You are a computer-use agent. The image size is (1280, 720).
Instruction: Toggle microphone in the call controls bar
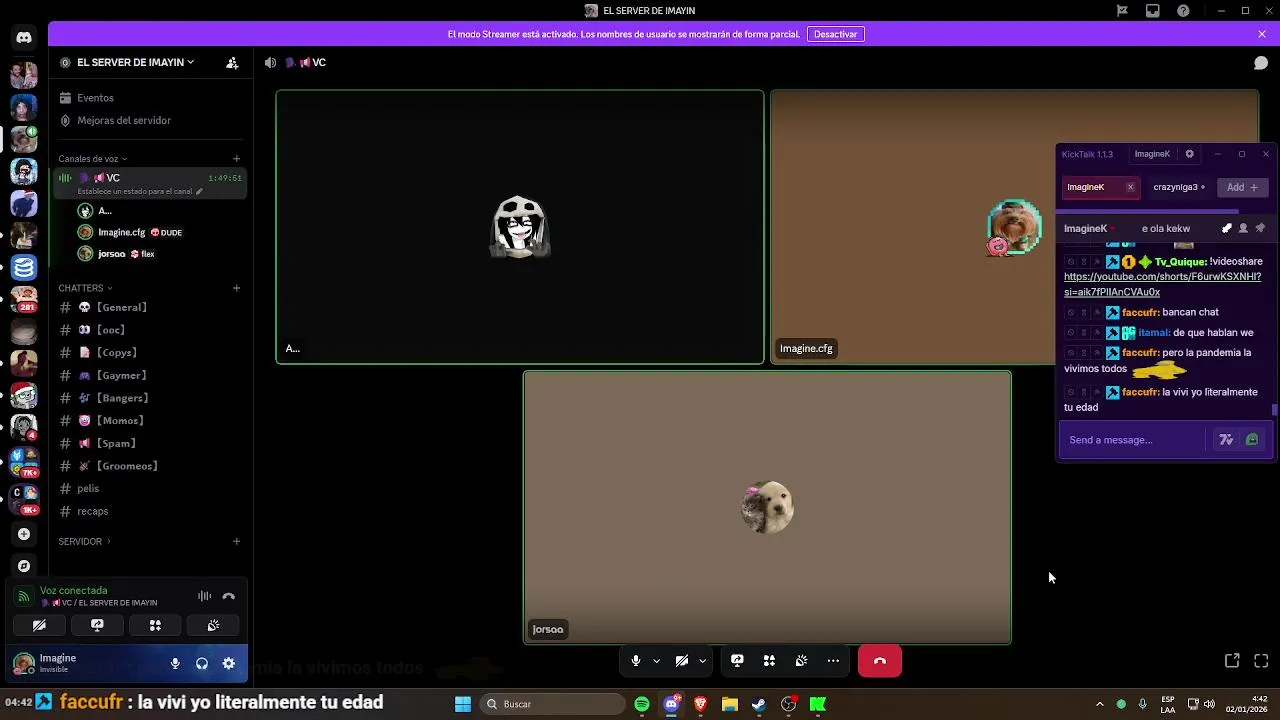pyautogui.click(x=635, y=661)
